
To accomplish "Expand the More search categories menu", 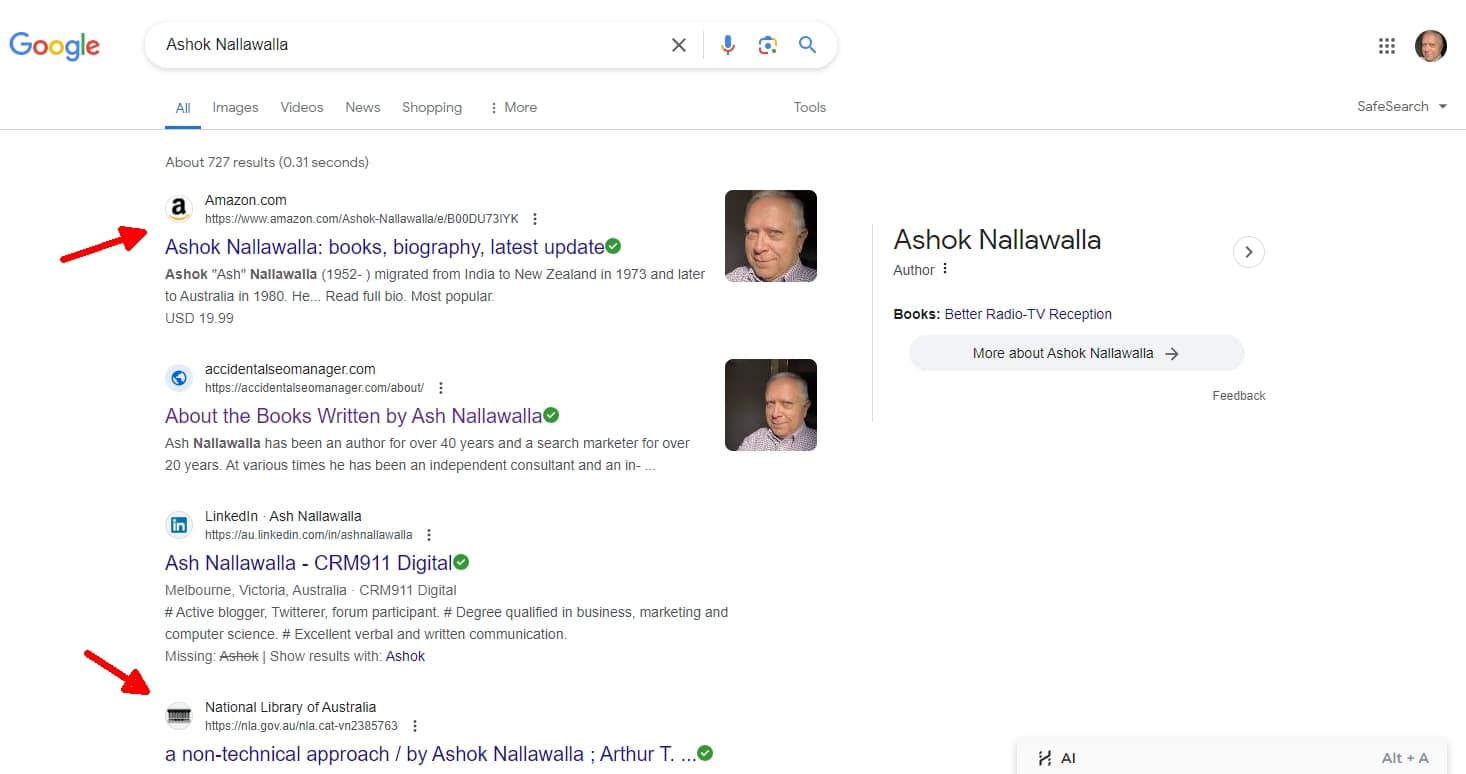I will (x=513, y=107).
